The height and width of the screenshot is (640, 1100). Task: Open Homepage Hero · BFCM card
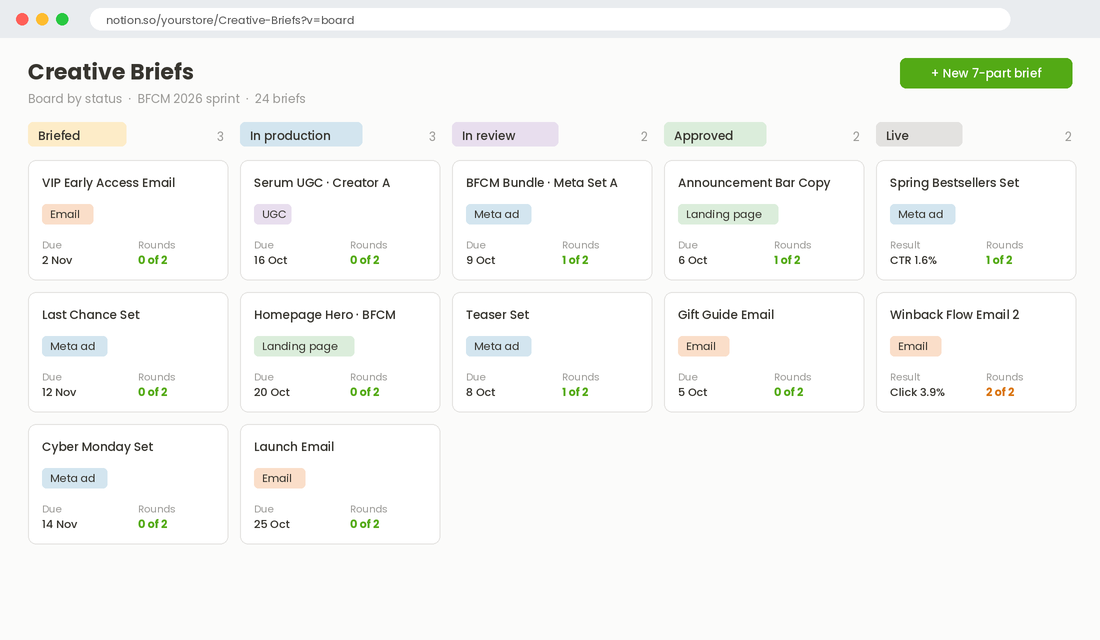click(340, 352)
